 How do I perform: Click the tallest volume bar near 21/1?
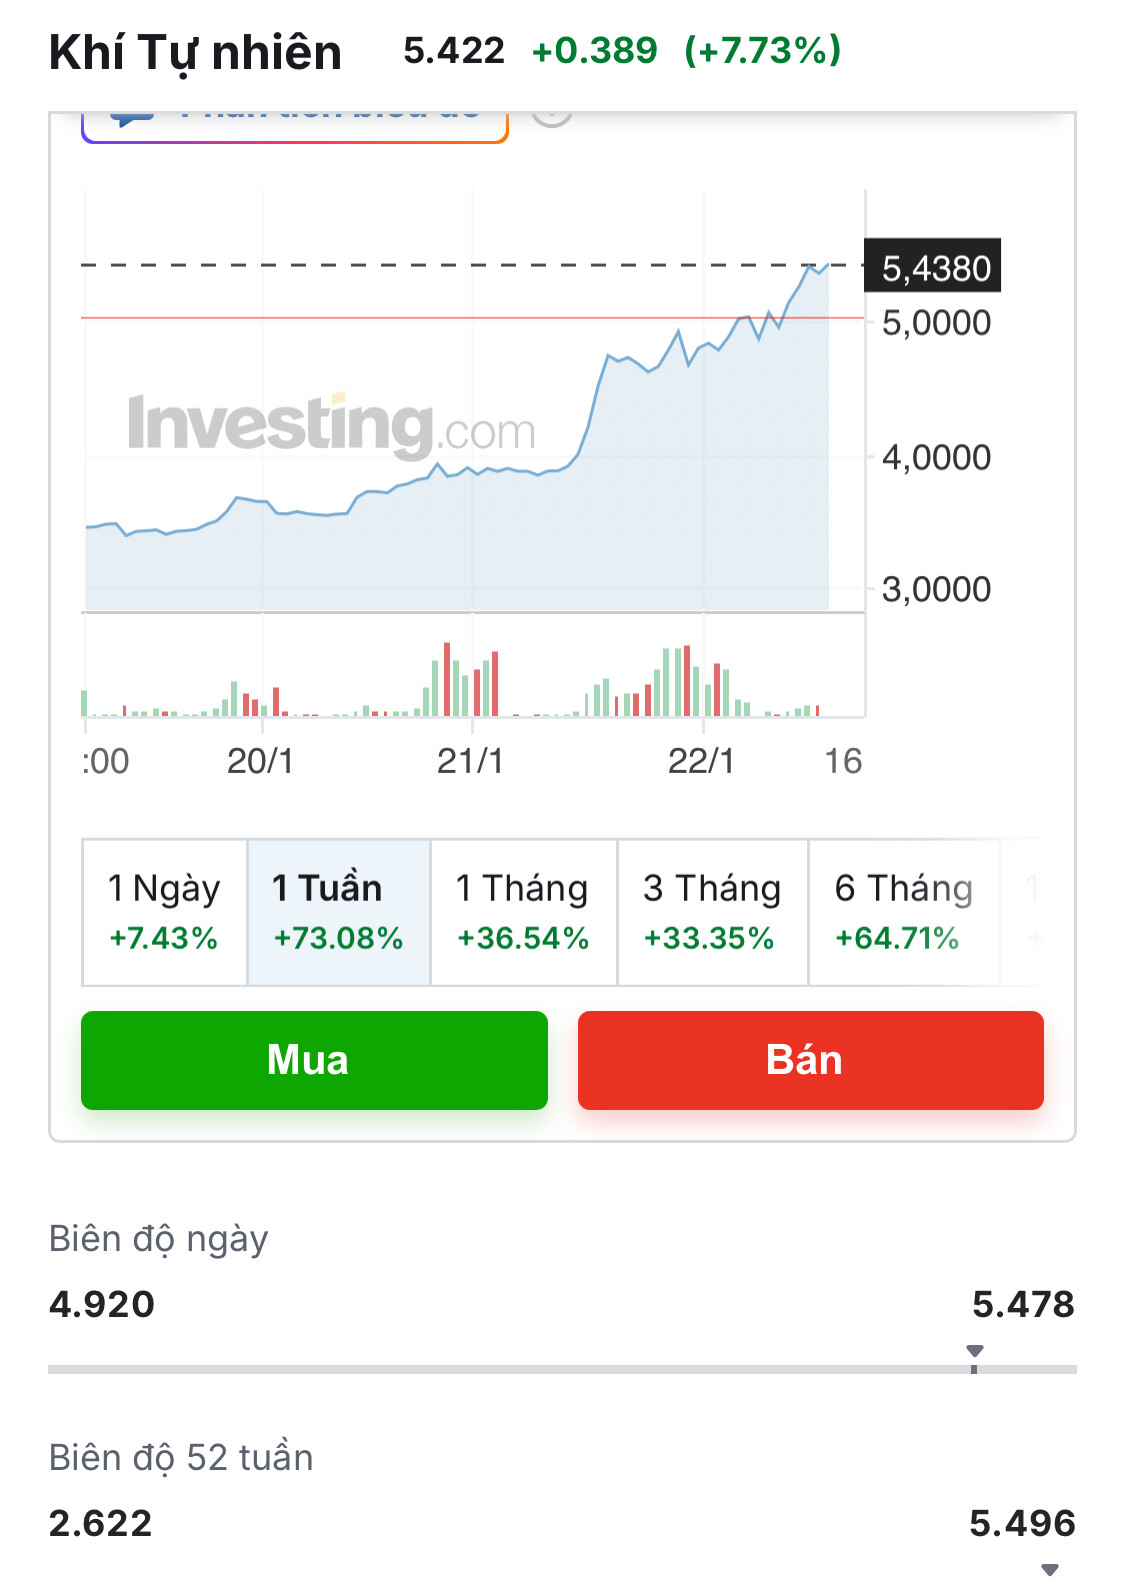point(447,678)
